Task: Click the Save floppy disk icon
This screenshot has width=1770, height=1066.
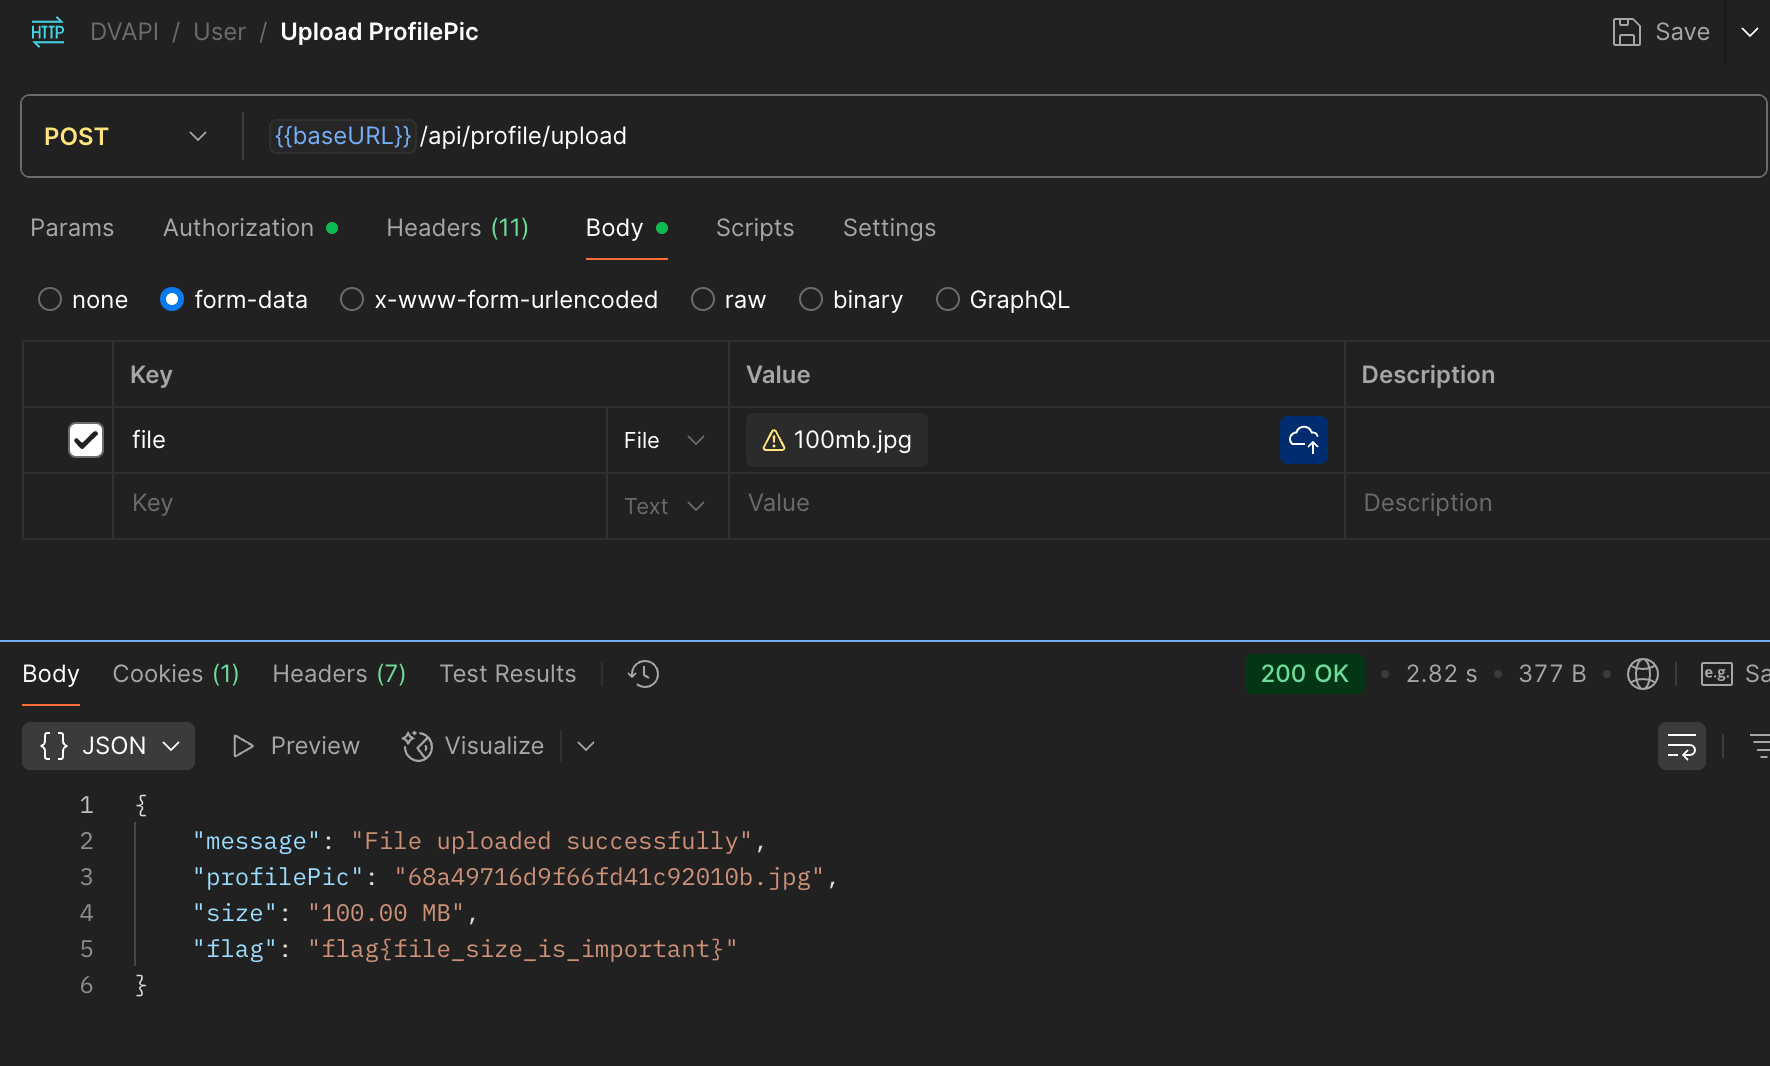Action: pyautogui.click(x=1626, y=32)
